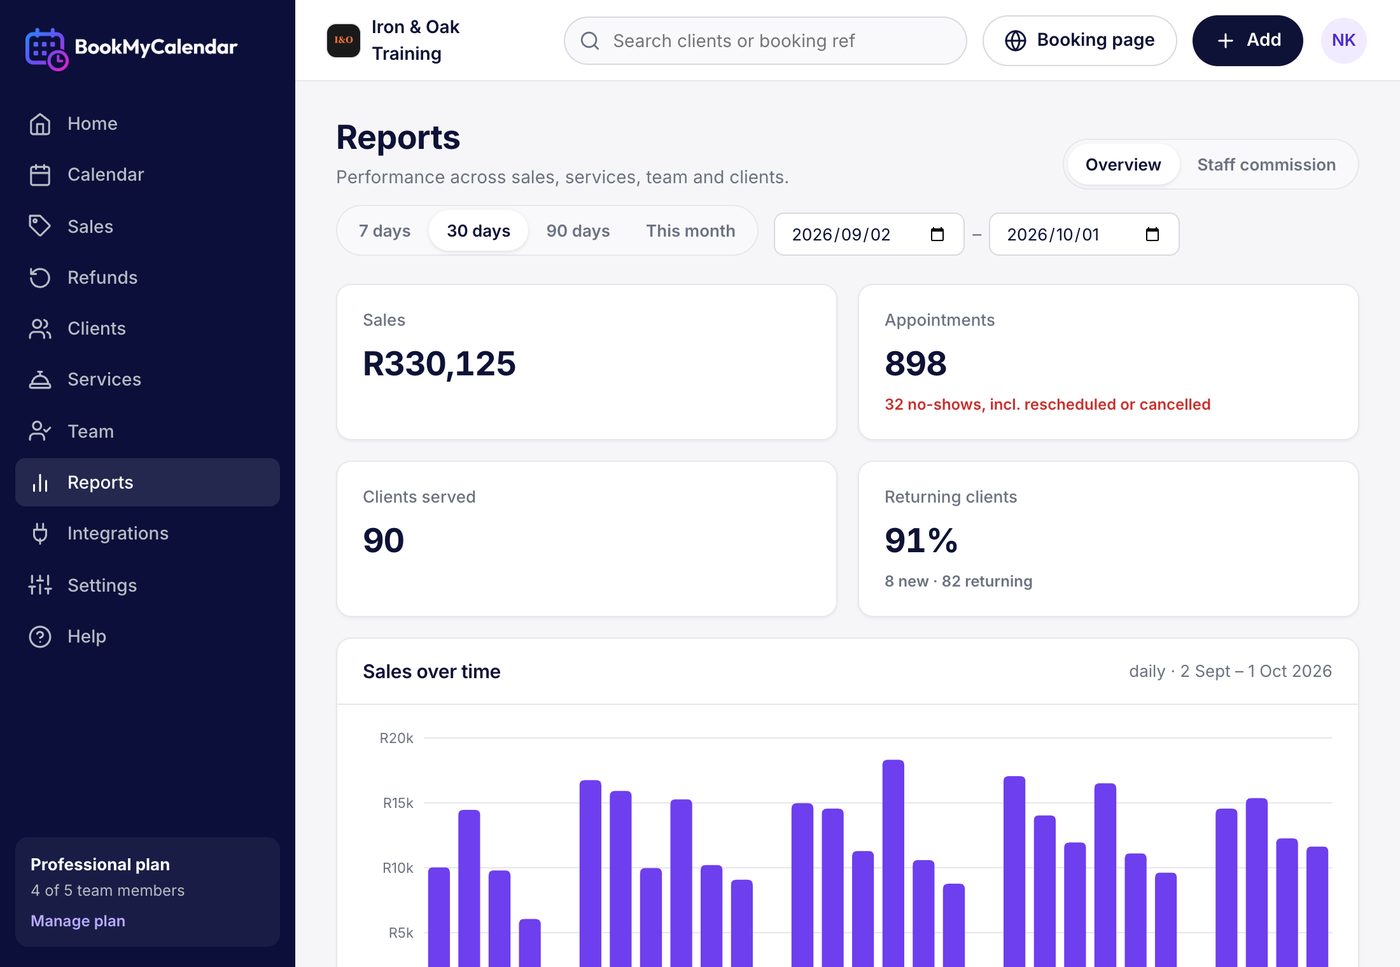Viewport: 1400px width, 967px height.
Task: Click the 2026/10/01 end date field
Action: click(x=1083, y=234)
